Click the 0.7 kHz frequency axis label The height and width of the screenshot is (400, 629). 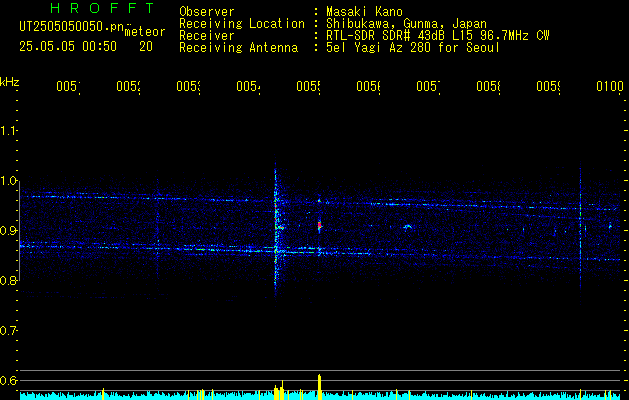point(8,331)
